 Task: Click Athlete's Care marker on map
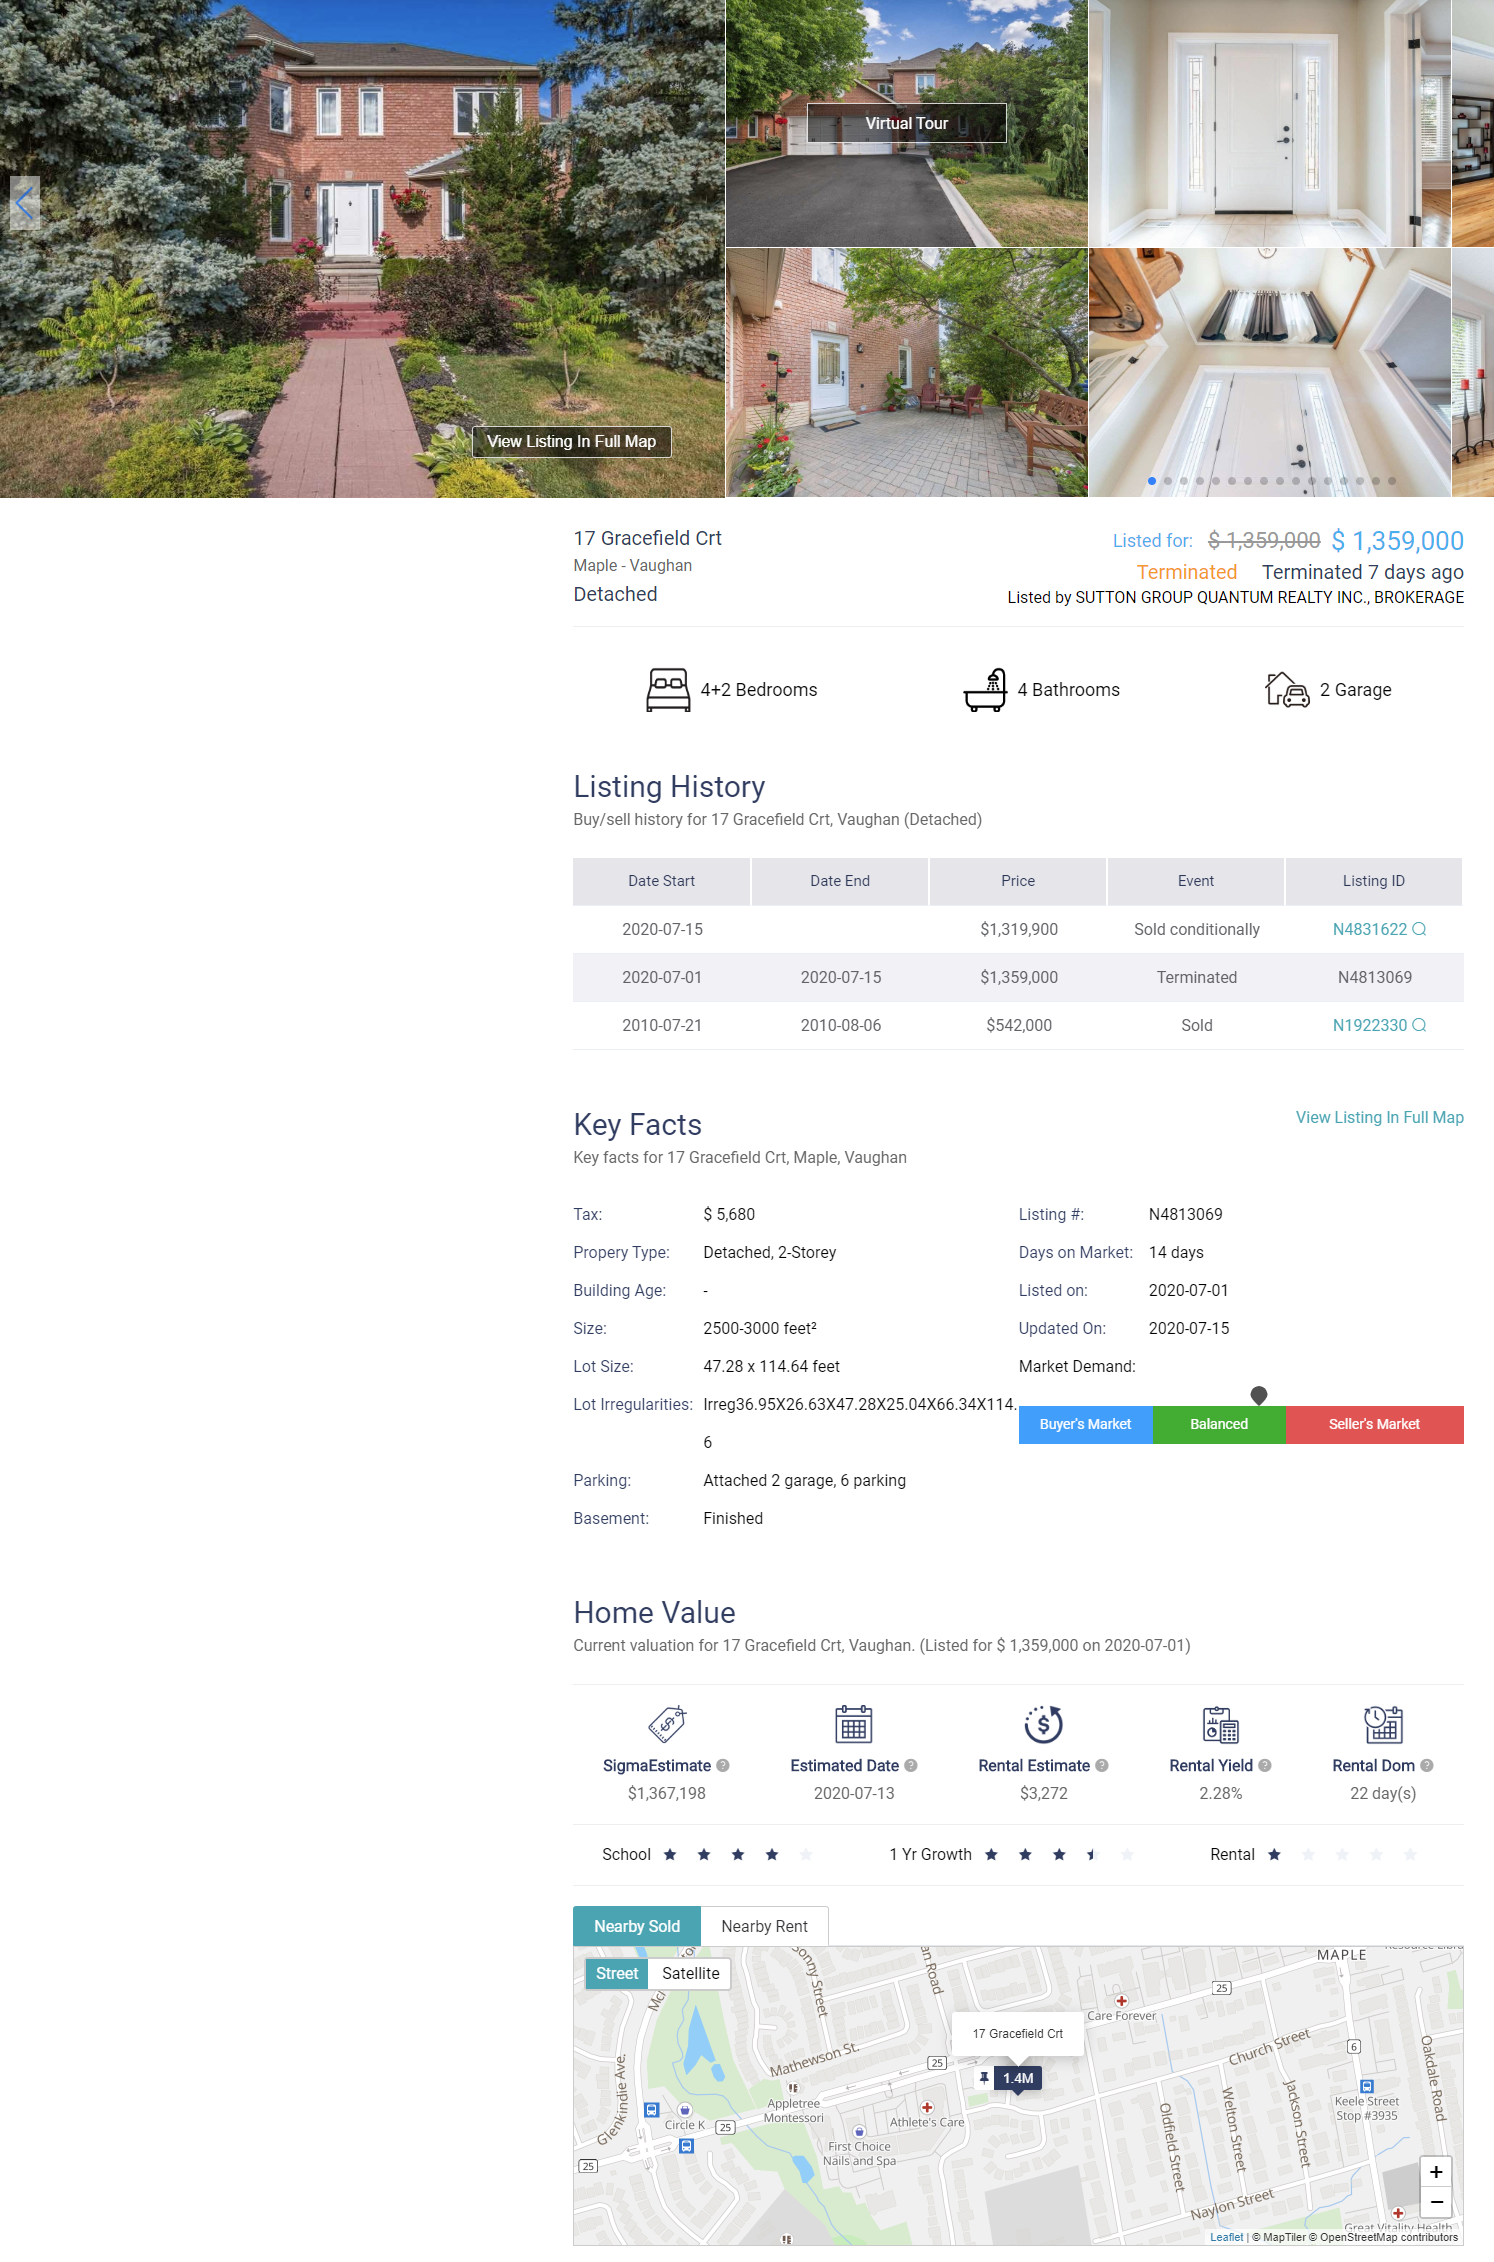pyautogui.click(x=927, y=2107)
